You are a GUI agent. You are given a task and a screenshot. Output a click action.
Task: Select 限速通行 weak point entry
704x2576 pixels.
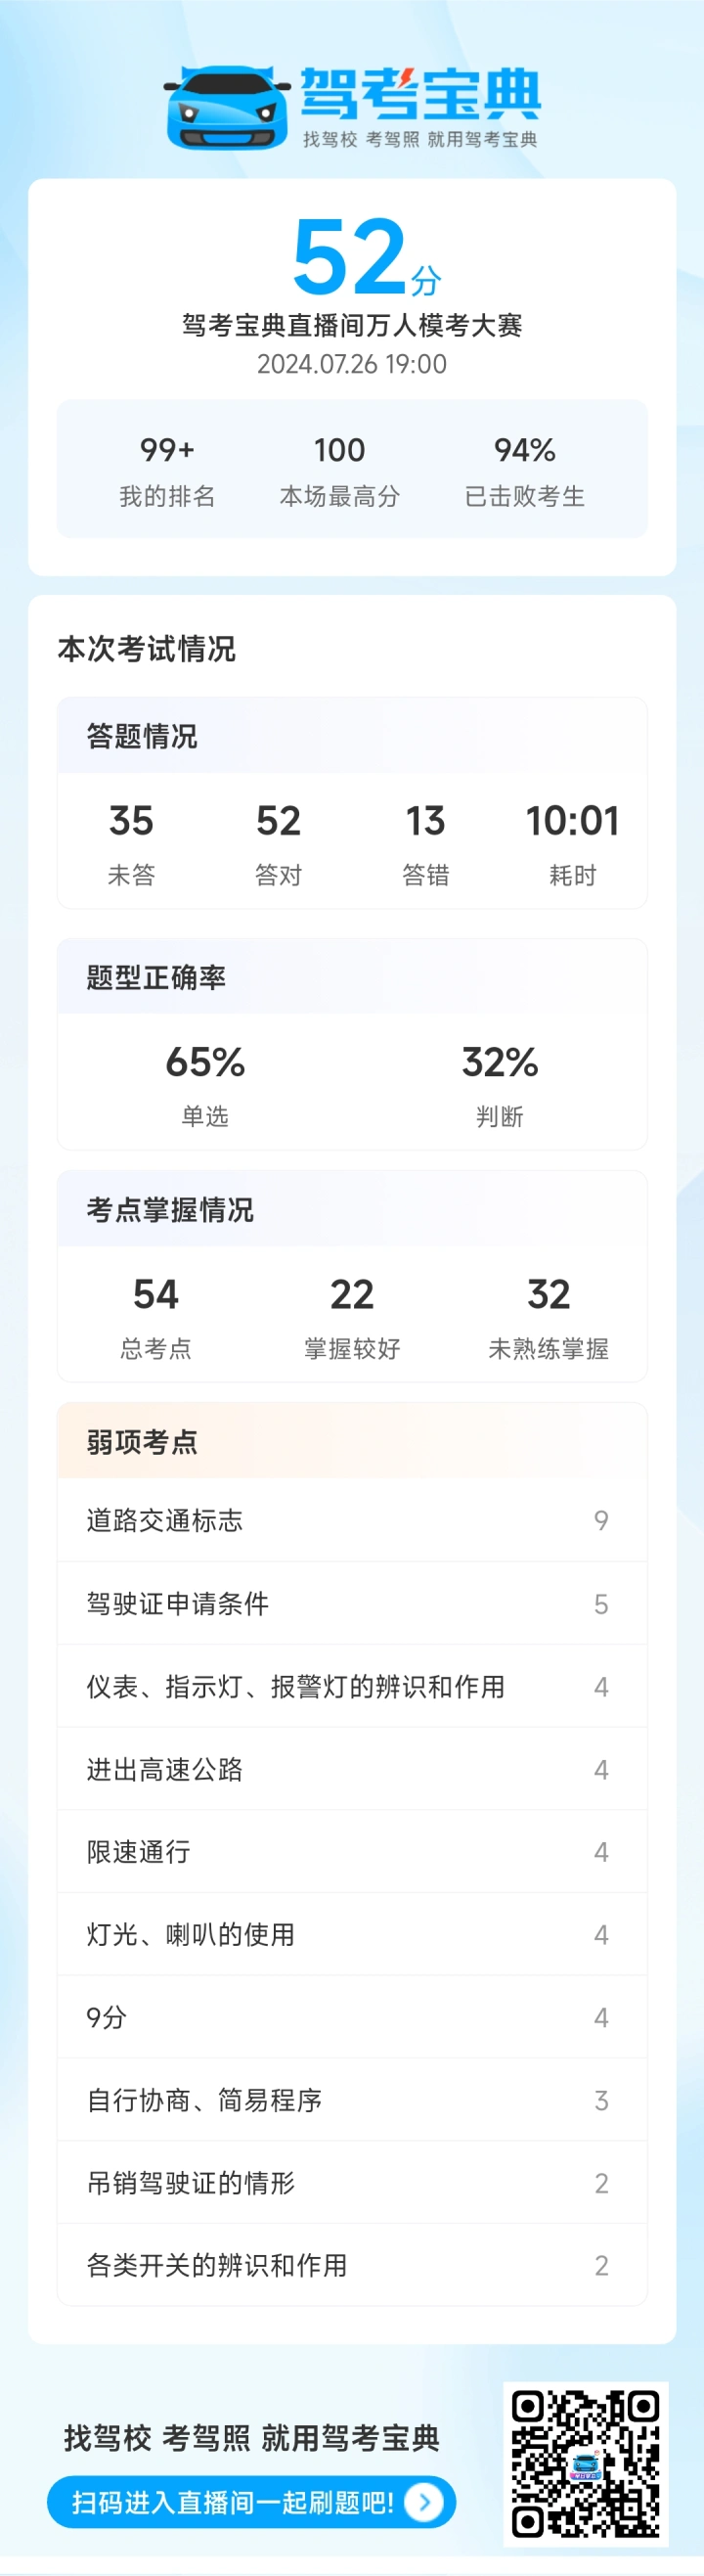[x=352, y=1851]
